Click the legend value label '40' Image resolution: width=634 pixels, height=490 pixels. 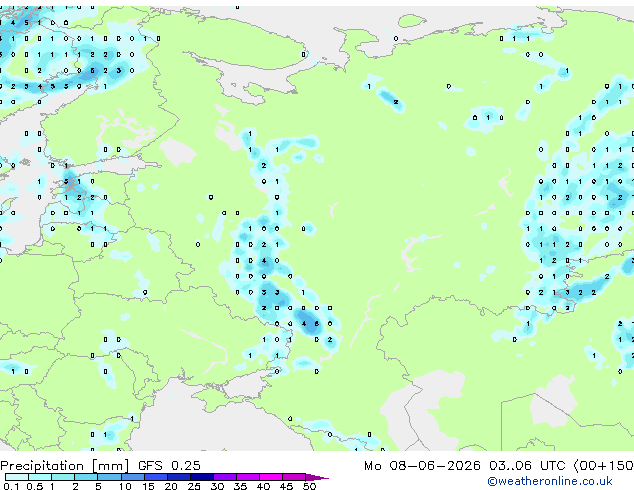coord(263,486)
